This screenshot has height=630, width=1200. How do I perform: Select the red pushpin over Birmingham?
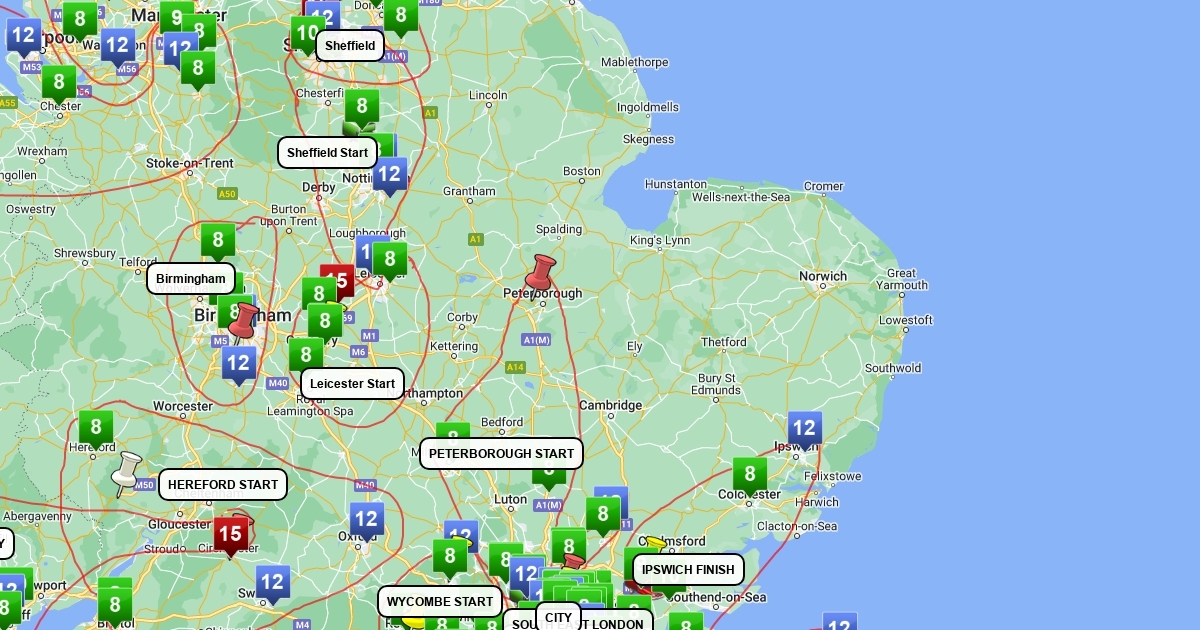point(243,320)
